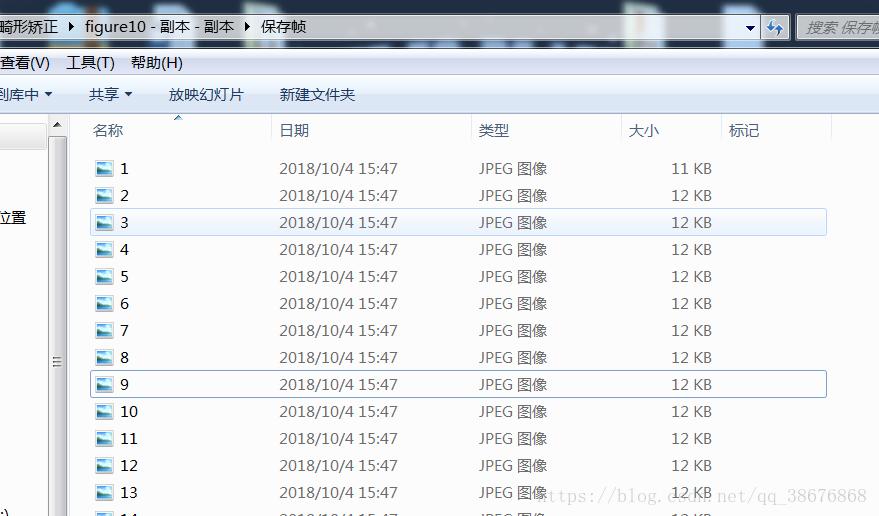Open the 查看(V) menu
Image resolution: width=879 pixels, height=516 pixels.
pos(25,63)
